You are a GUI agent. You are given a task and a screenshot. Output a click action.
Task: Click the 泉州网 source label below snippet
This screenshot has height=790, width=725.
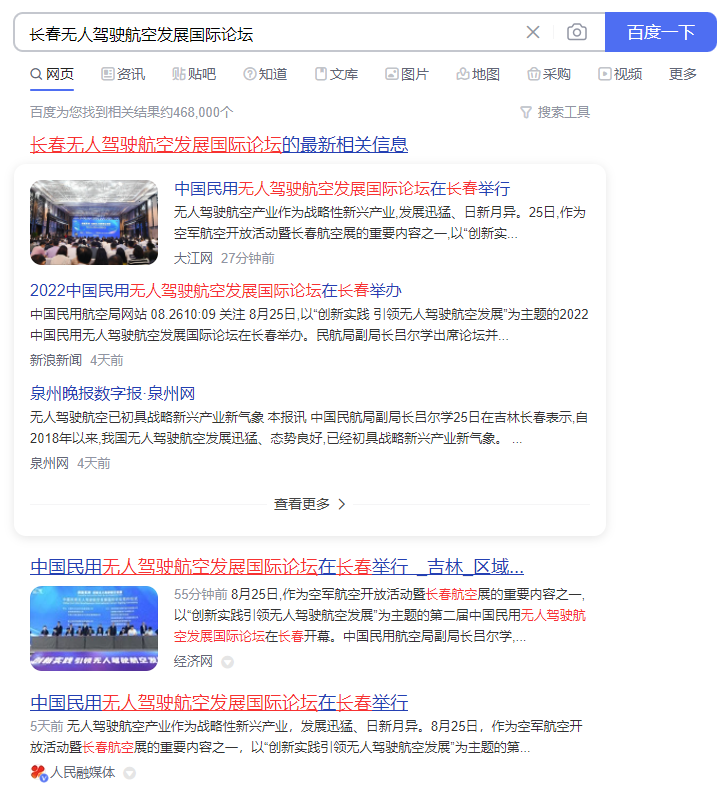click(49, 464)
